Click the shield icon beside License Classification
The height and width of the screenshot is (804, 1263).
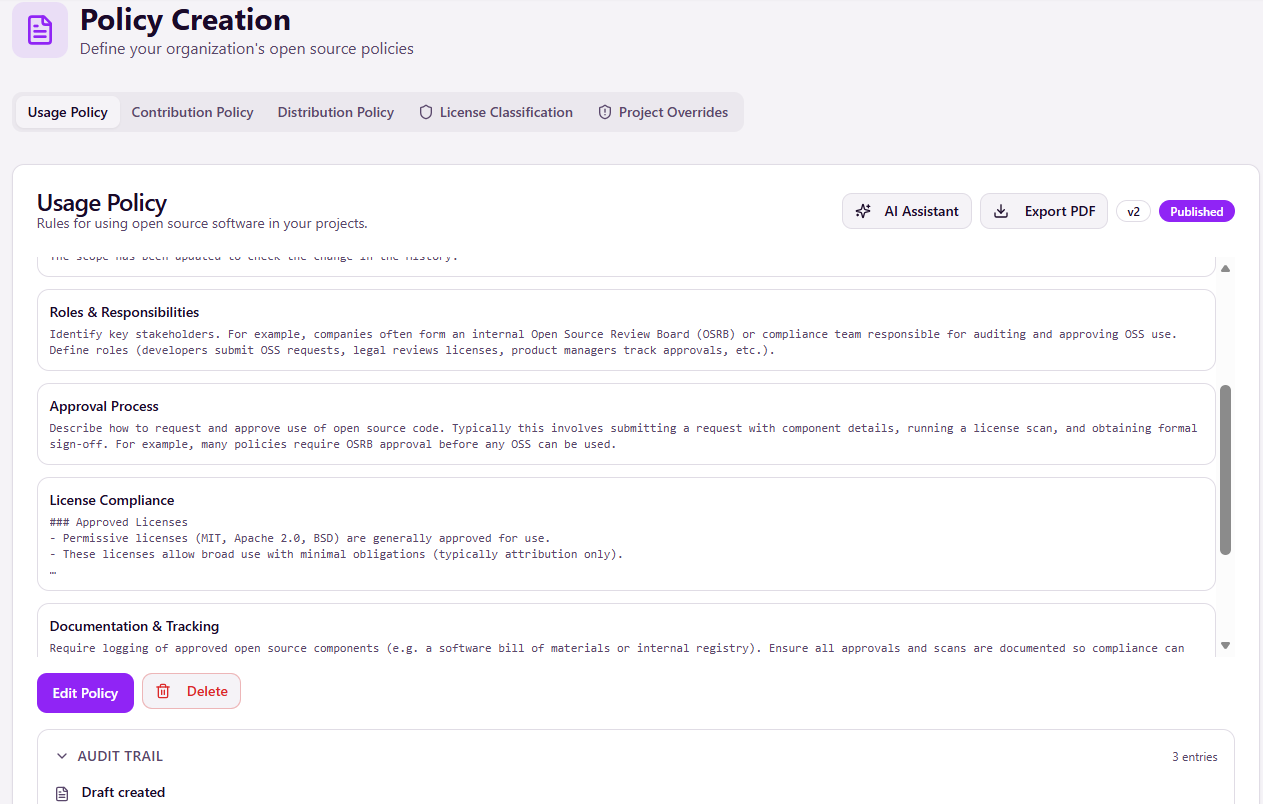pos(426,112)
